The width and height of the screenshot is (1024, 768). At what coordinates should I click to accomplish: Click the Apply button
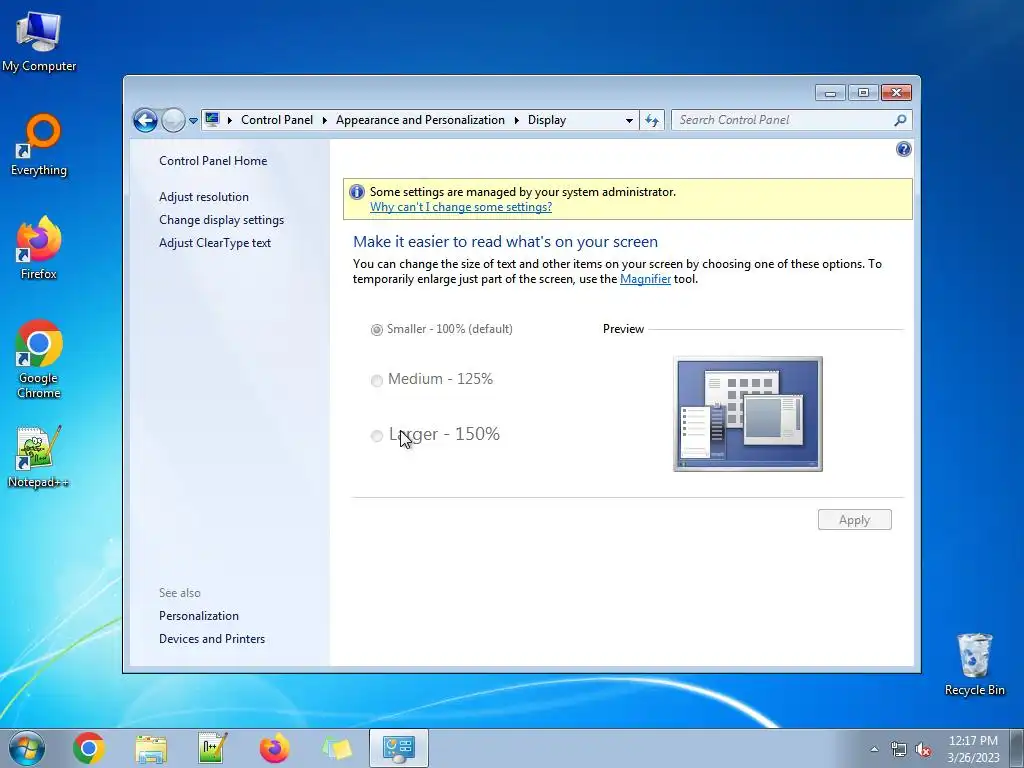[854, 520]
